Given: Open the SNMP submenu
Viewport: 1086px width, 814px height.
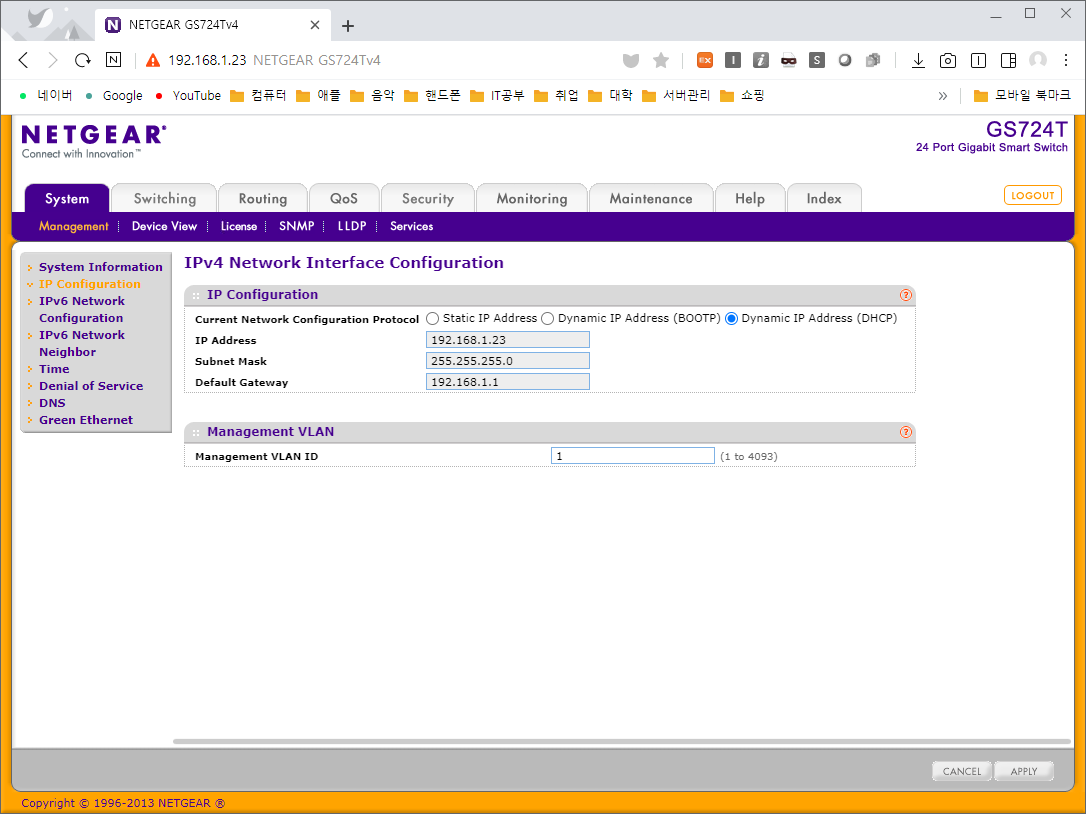Looking at the screenshot, I should [x=296, y=227].
